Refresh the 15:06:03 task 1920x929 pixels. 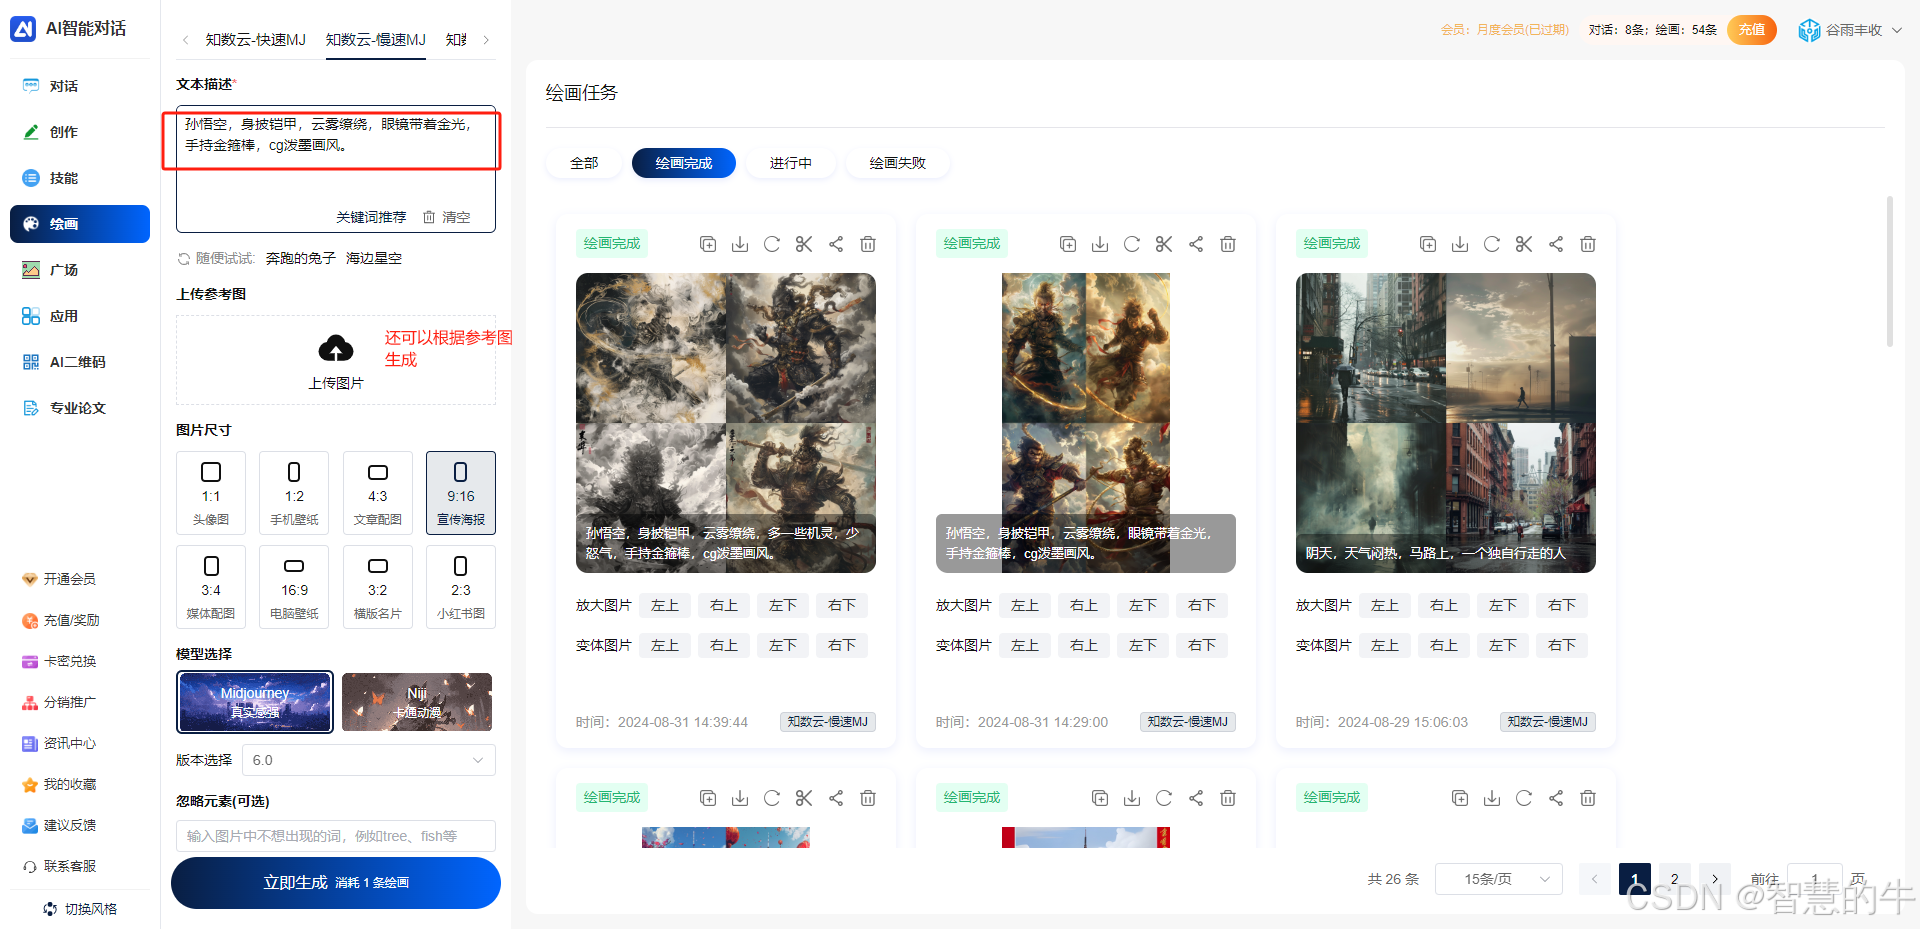[x=1492, y=244]
